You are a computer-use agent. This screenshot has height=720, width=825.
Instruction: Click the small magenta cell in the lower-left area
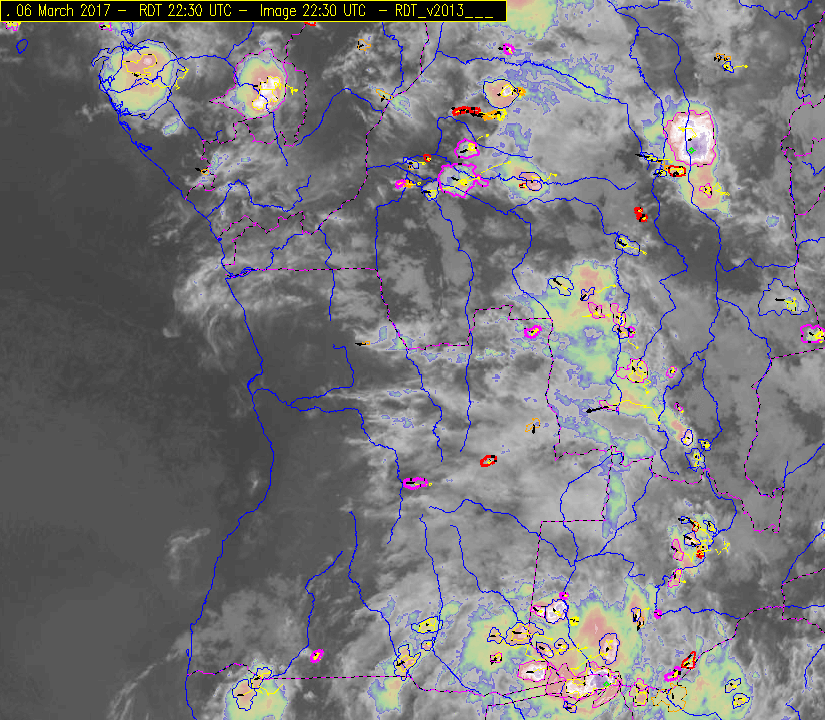(317, 656)
